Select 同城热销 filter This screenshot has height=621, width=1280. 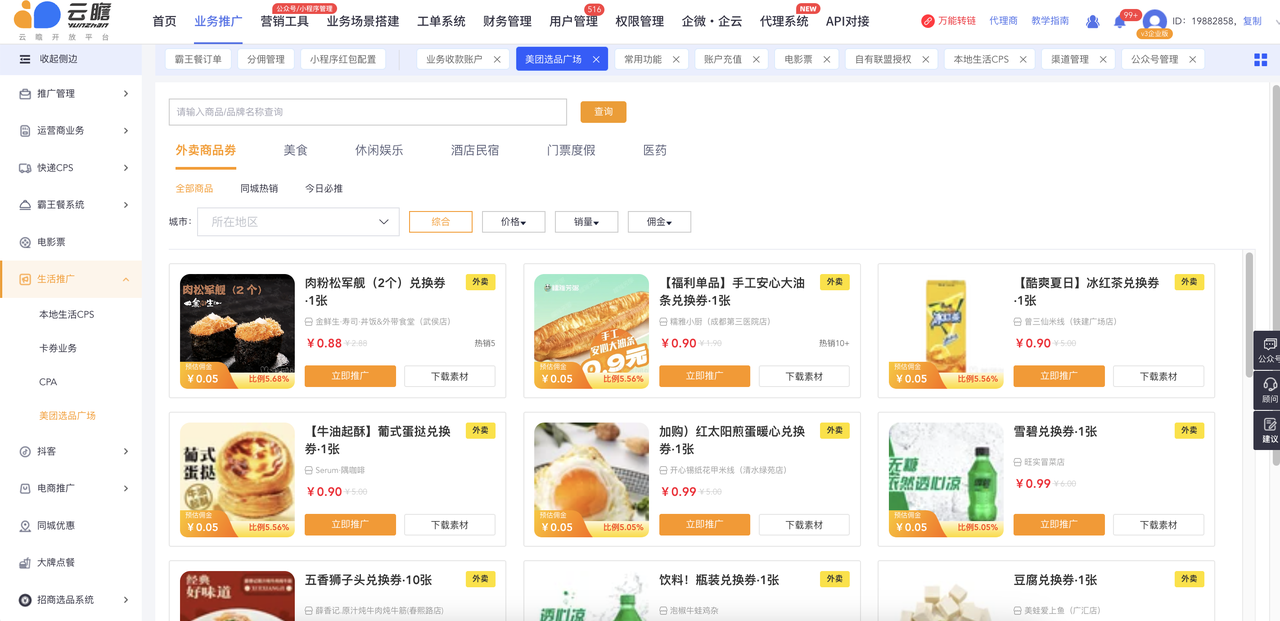(x=259, y=188)
